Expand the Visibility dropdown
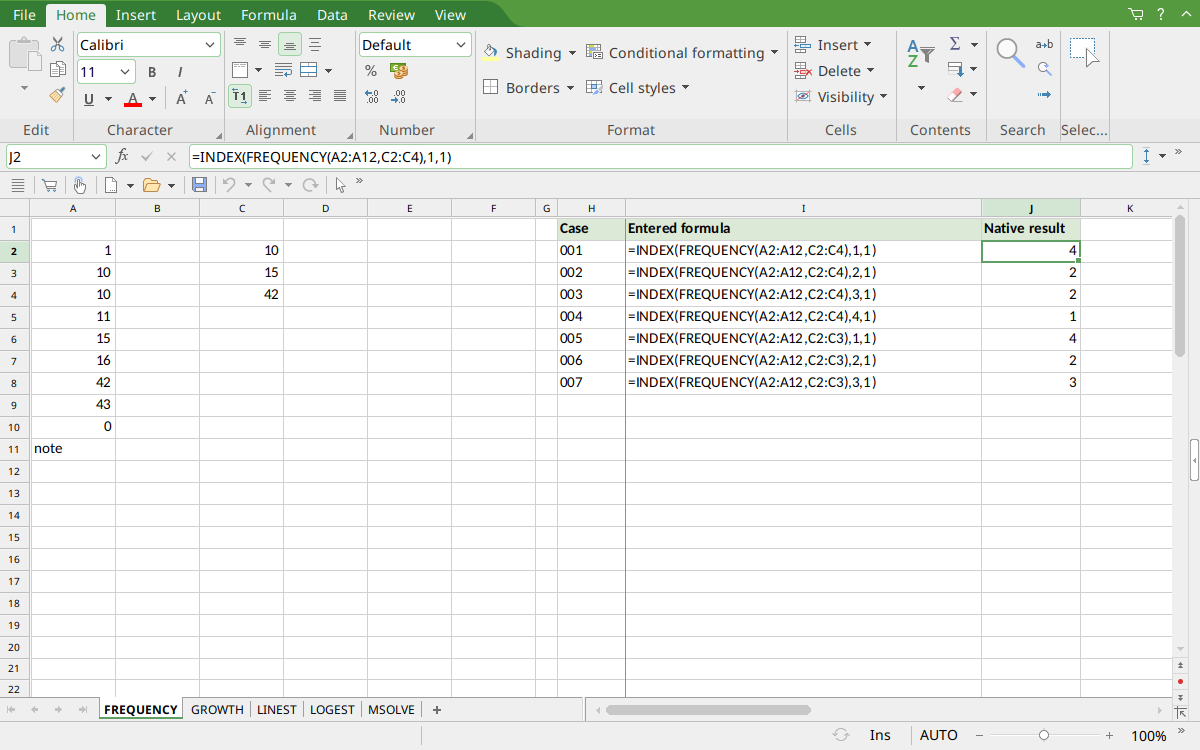This screenshot has height=750, width=1200. pos(883,97)
